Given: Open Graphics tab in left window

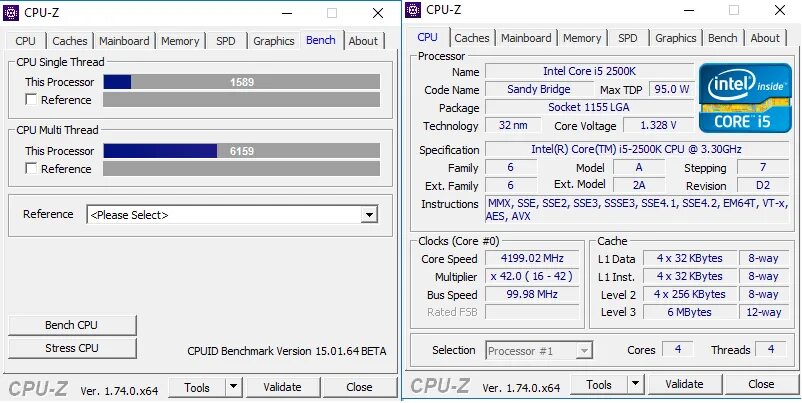Looking at the screenshot, I should [274, 41].
